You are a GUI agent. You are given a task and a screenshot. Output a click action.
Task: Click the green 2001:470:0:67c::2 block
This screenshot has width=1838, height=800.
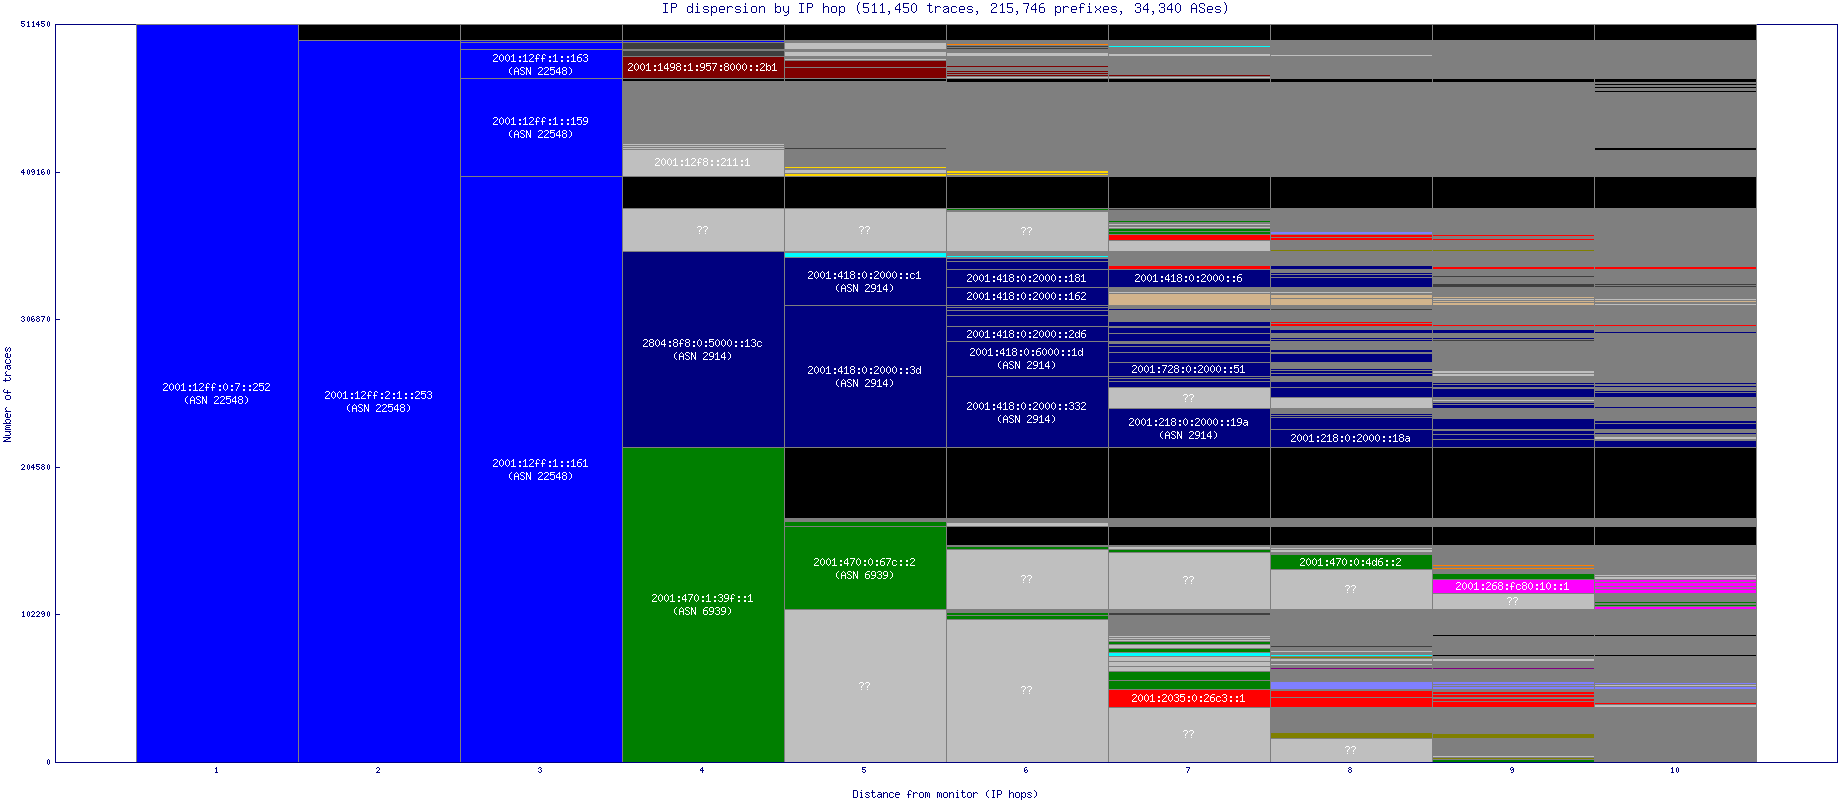pos(865,568)
